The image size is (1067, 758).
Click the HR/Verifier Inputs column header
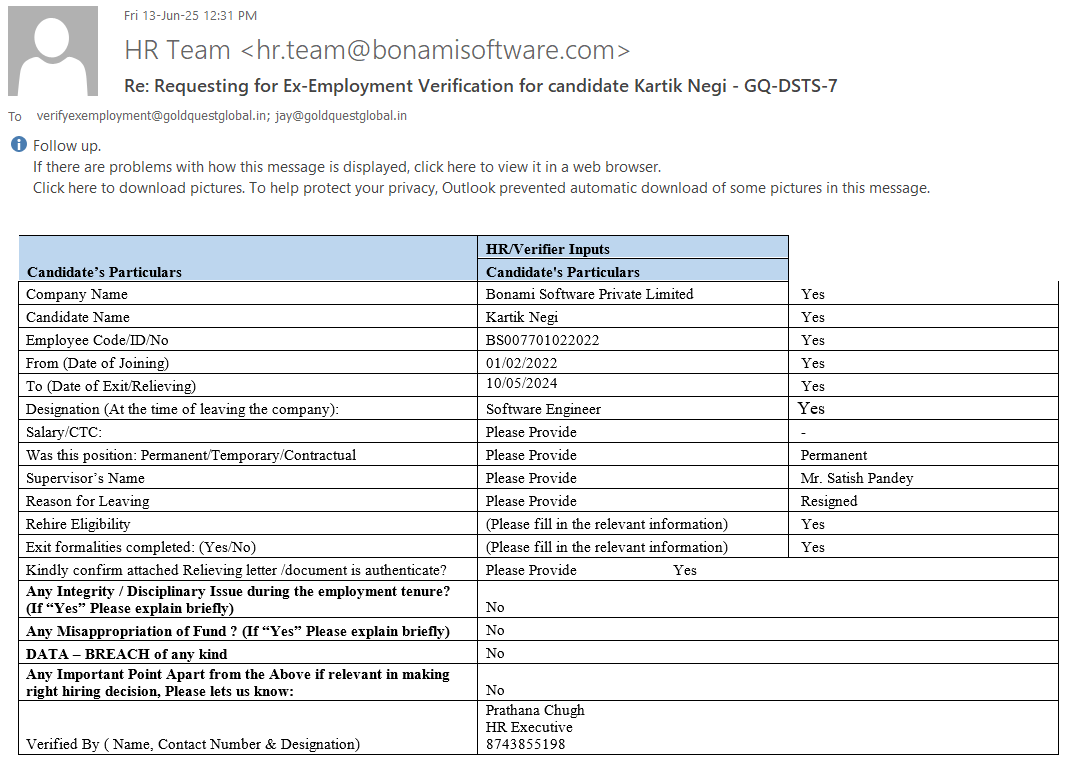(547, 249)
